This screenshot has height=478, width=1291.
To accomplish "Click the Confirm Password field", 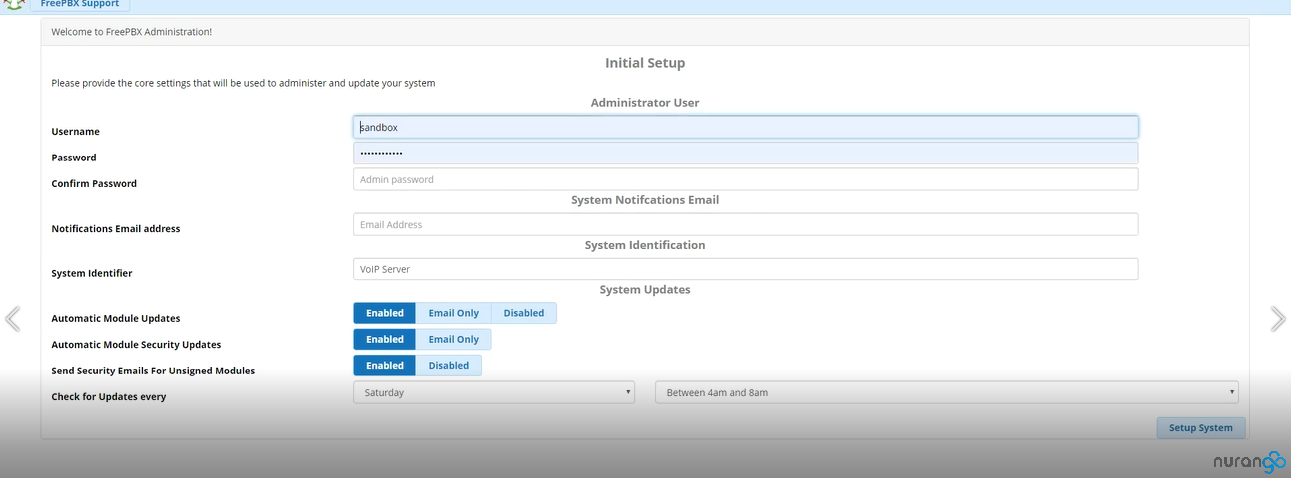I will [745, 179].
